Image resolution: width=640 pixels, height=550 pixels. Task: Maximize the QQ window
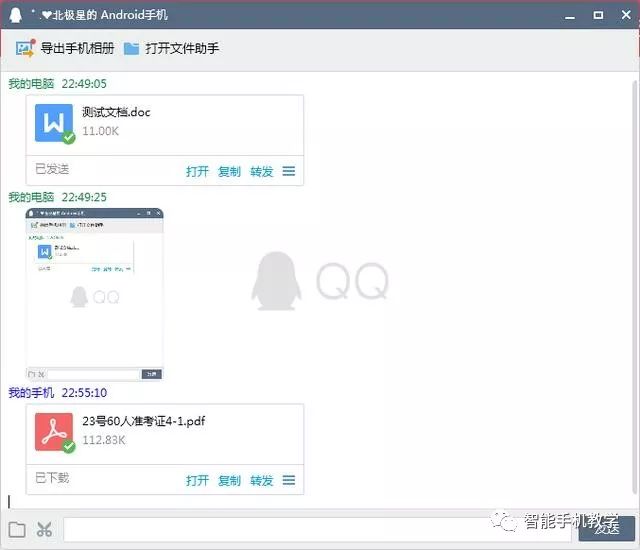coord(598,15)
